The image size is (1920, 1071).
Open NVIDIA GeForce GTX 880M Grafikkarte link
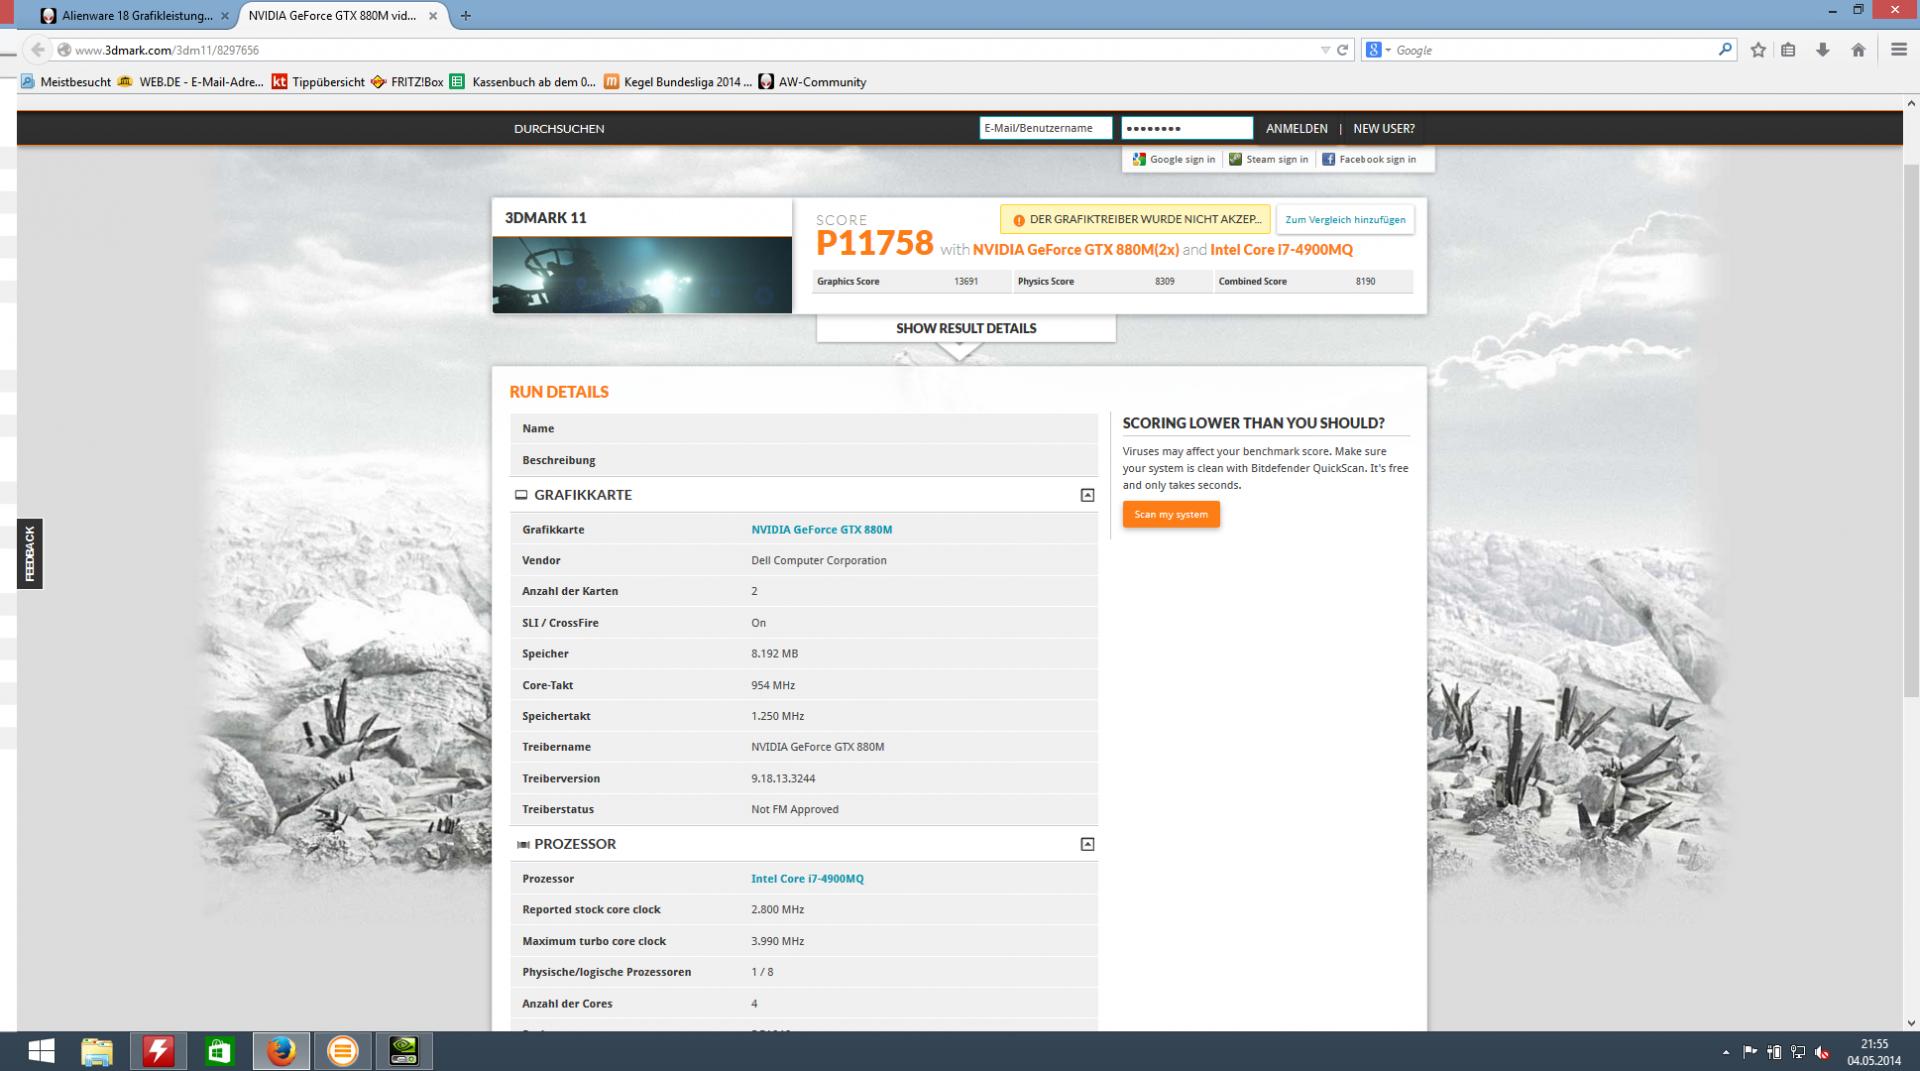point(821,529)
